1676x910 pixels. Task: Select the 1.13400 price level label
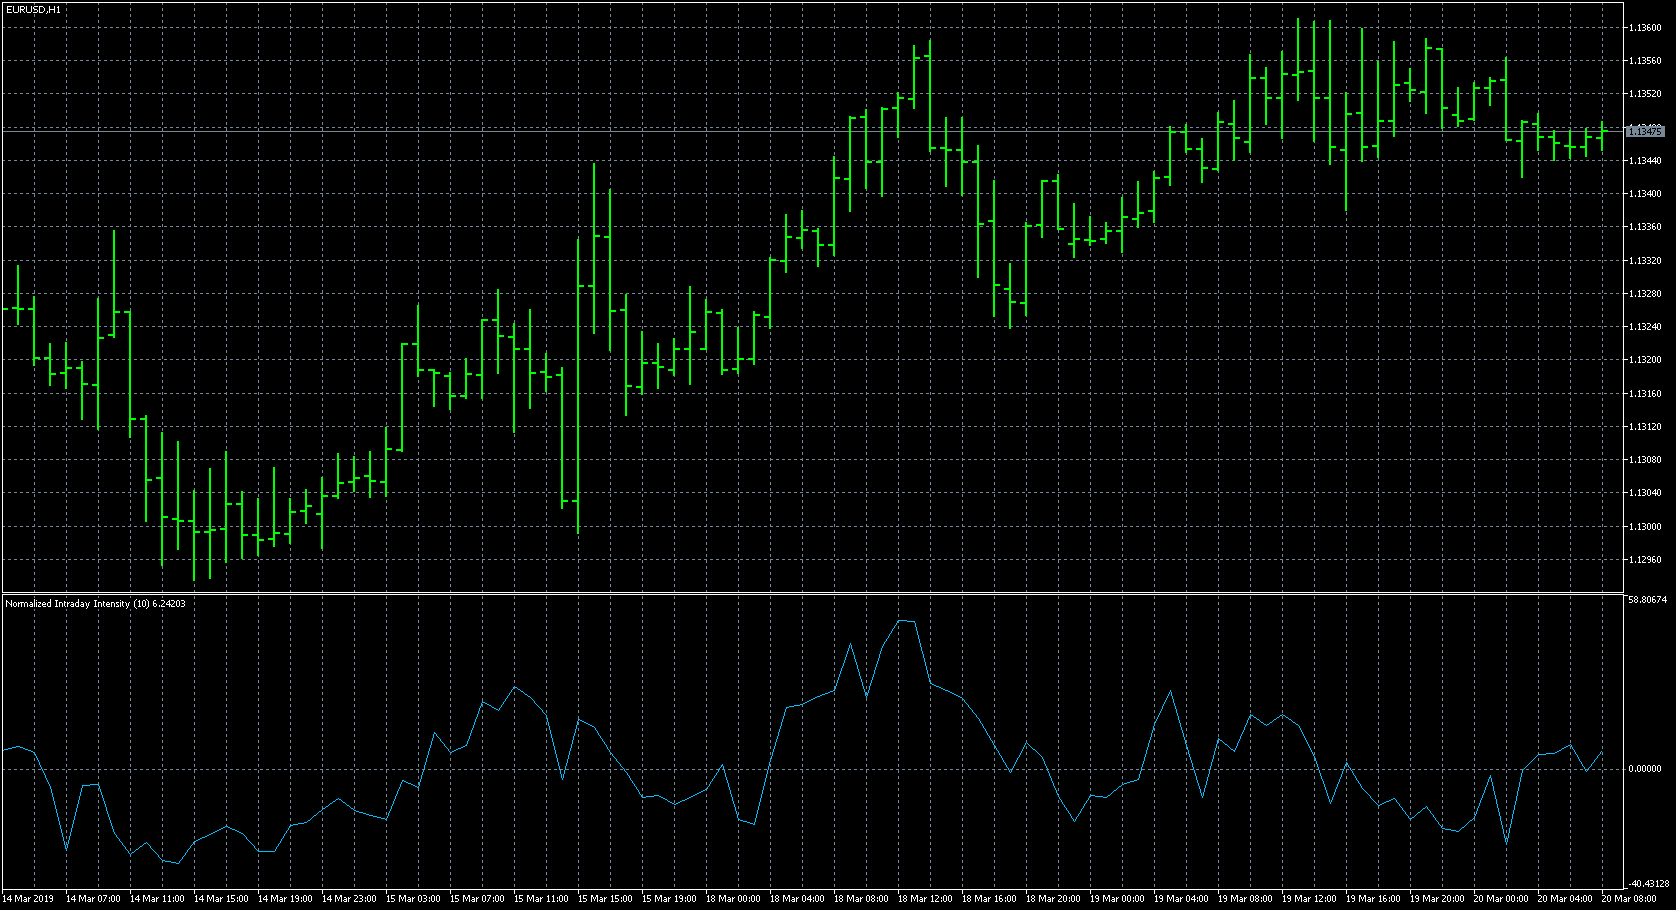[x=1645, y=194]
